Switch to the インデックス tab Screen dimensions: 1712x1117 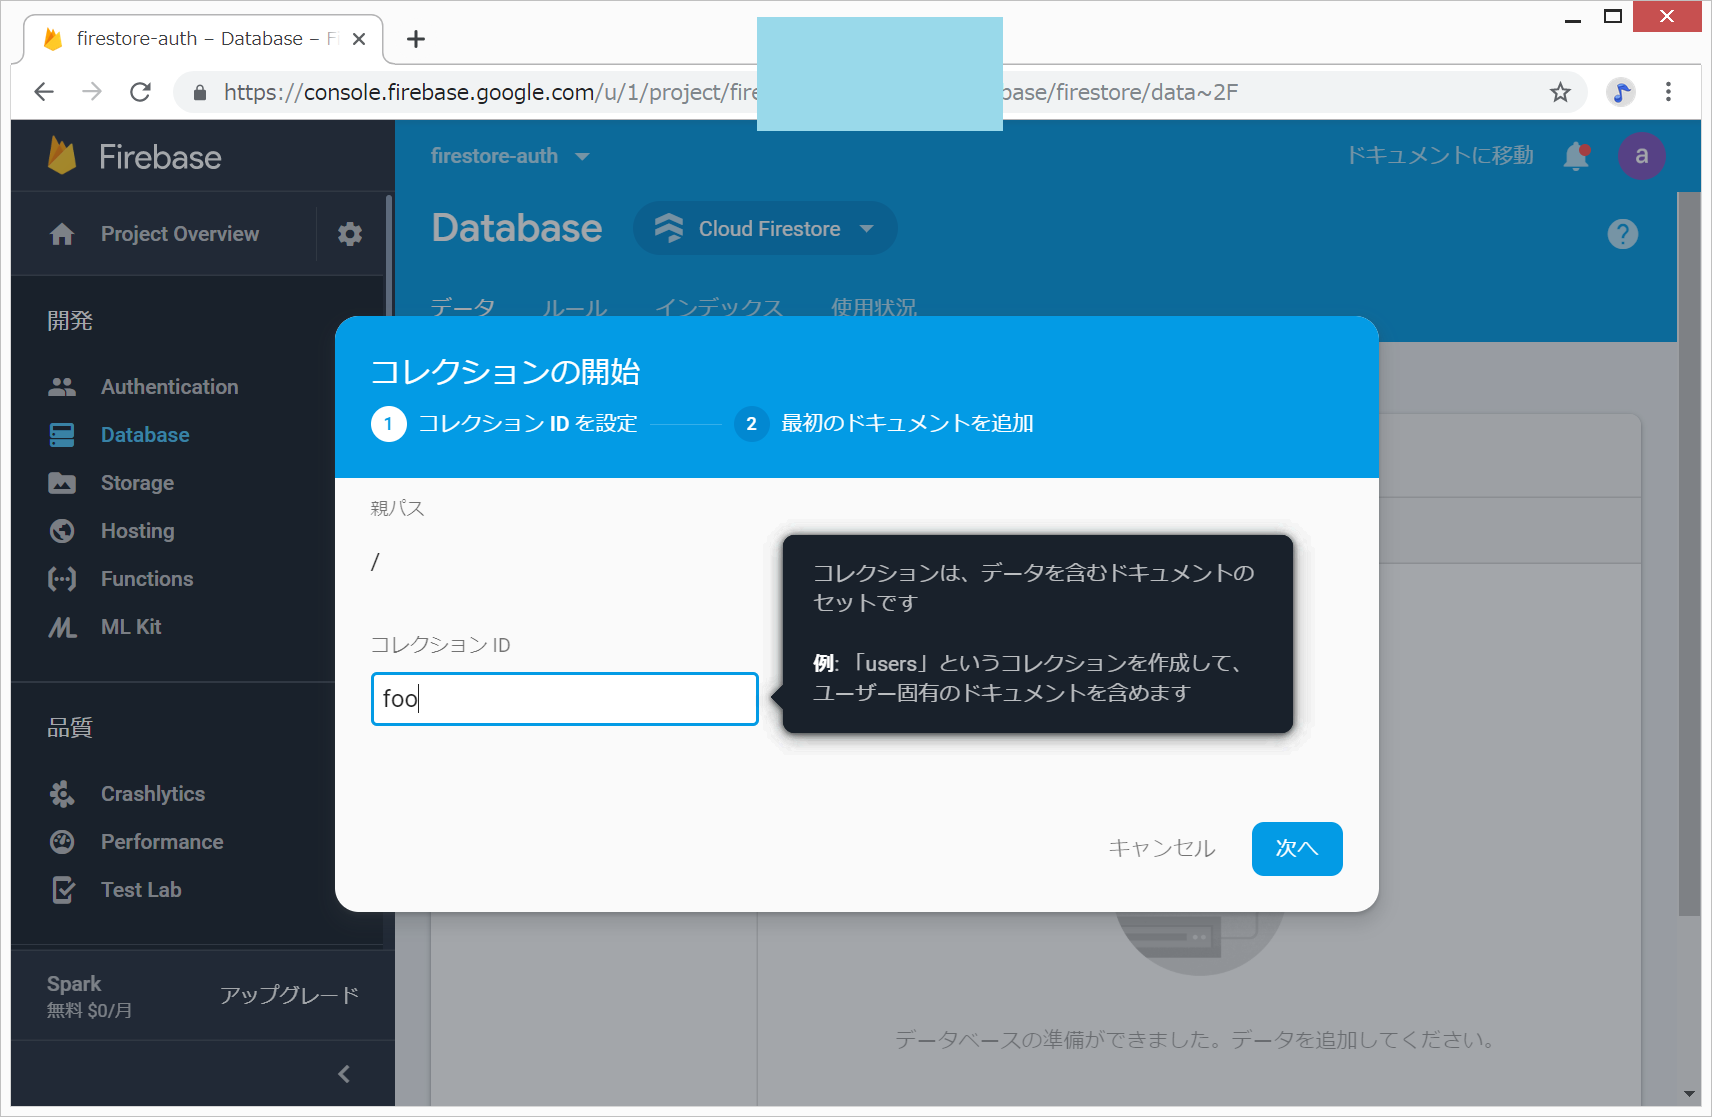tap(719, 307)
